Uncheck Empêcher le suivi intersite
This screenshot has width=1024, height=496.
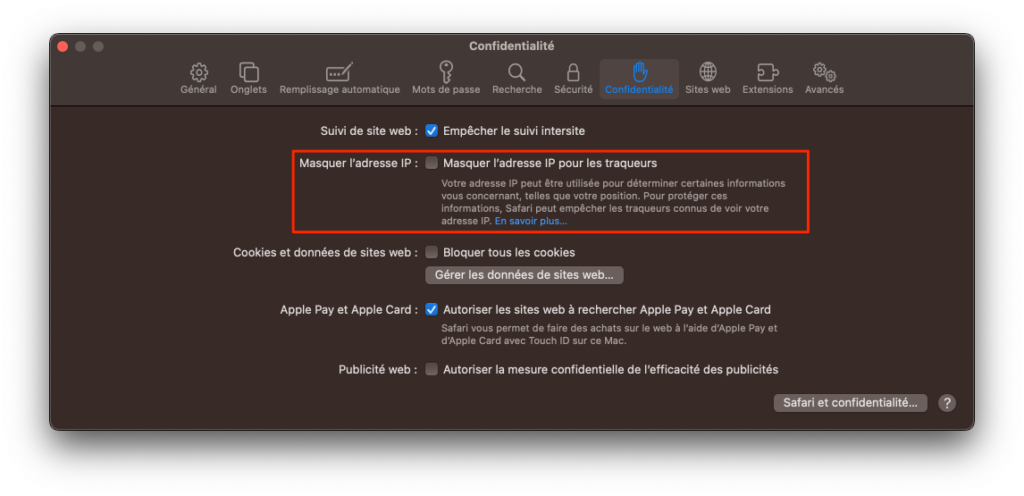[x=432, y=131]
